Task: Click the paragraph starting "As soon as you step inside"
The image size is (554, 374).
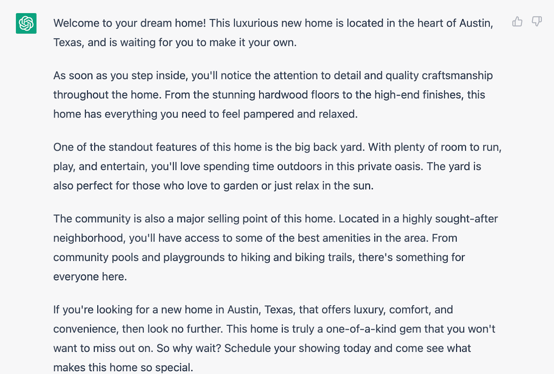Action: point(273,95)
